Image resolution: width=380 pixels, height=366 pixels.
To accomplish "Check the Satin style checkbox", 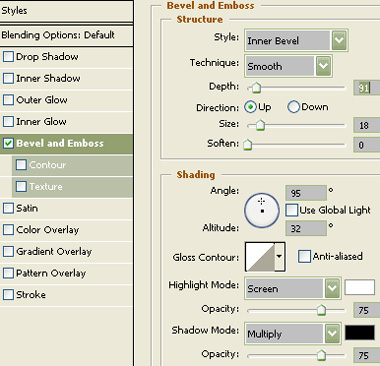I will pos(8,208).
